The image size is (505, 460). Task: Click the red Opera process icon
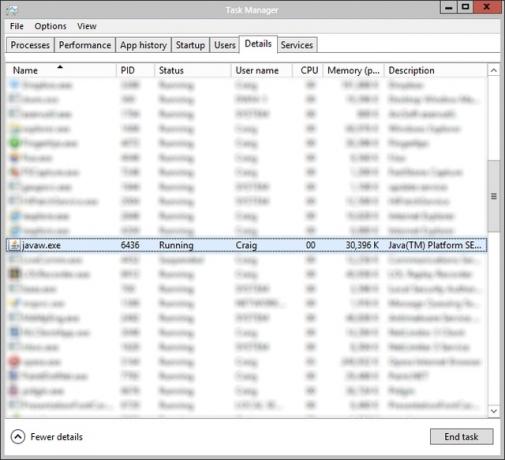coord(15,362)
